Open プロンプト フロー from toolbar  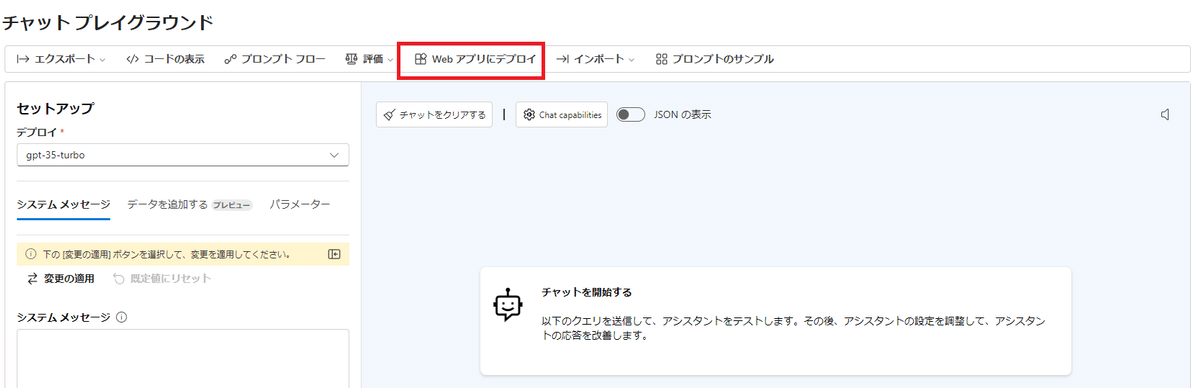(x=275, y=59)
